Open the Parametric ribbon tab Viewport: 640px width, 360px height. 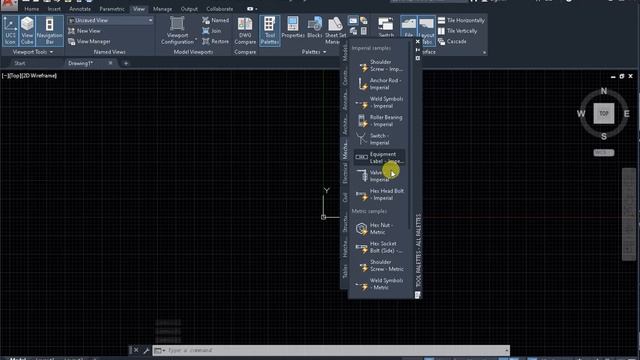click(x=112, y=9)
